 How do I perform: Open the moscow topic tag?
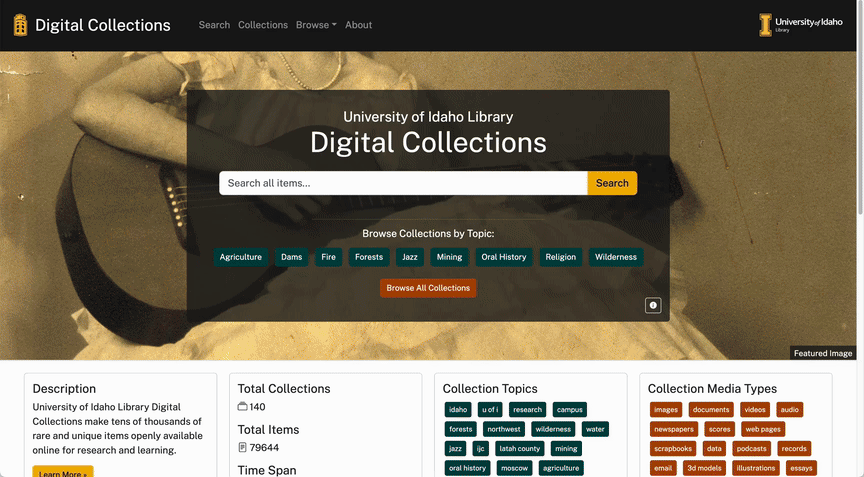click(x=515, y=468)
